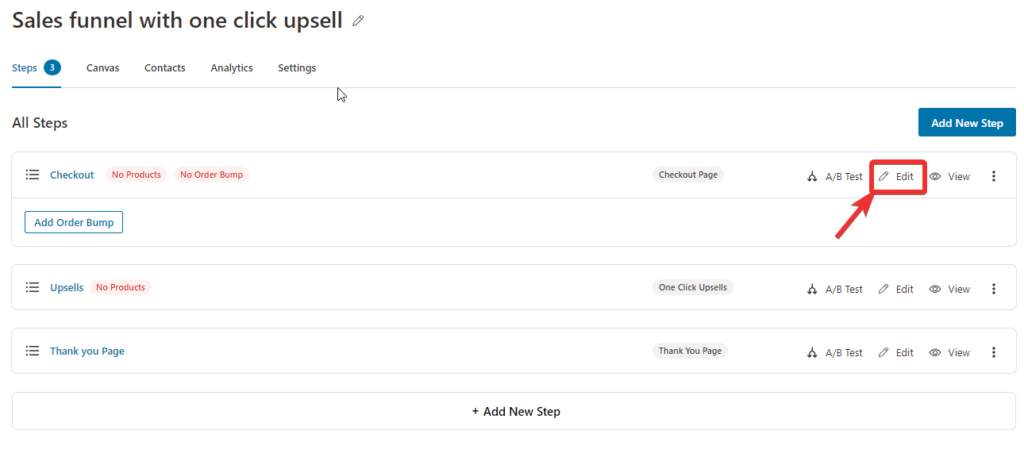This screenshot has height=457, width=1024.
Task: View the Thank you Page via eye icon
Action: coord(950,353)
